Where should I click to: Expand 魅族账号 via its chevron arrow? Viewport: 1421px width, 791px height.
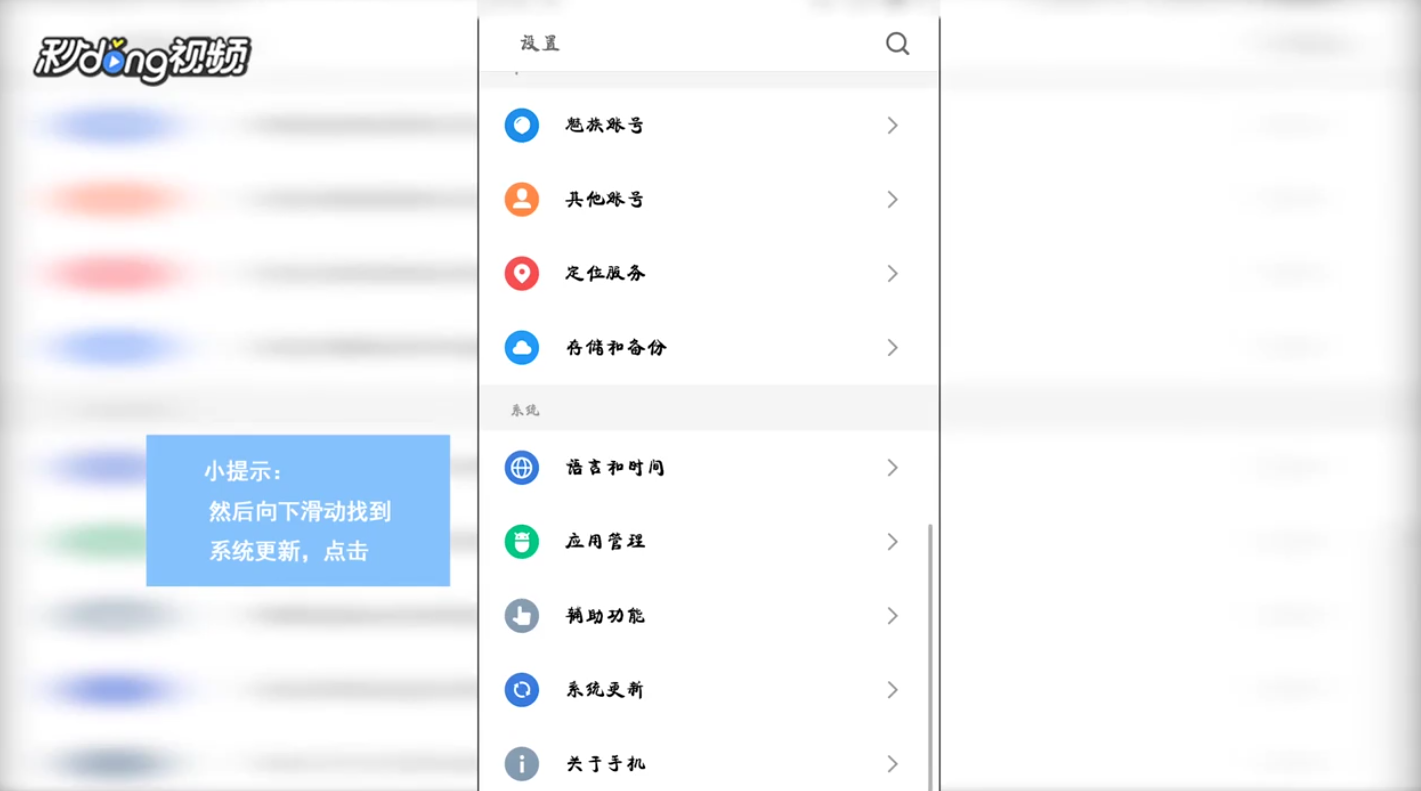pyautogui.click(x=893, y=125)
